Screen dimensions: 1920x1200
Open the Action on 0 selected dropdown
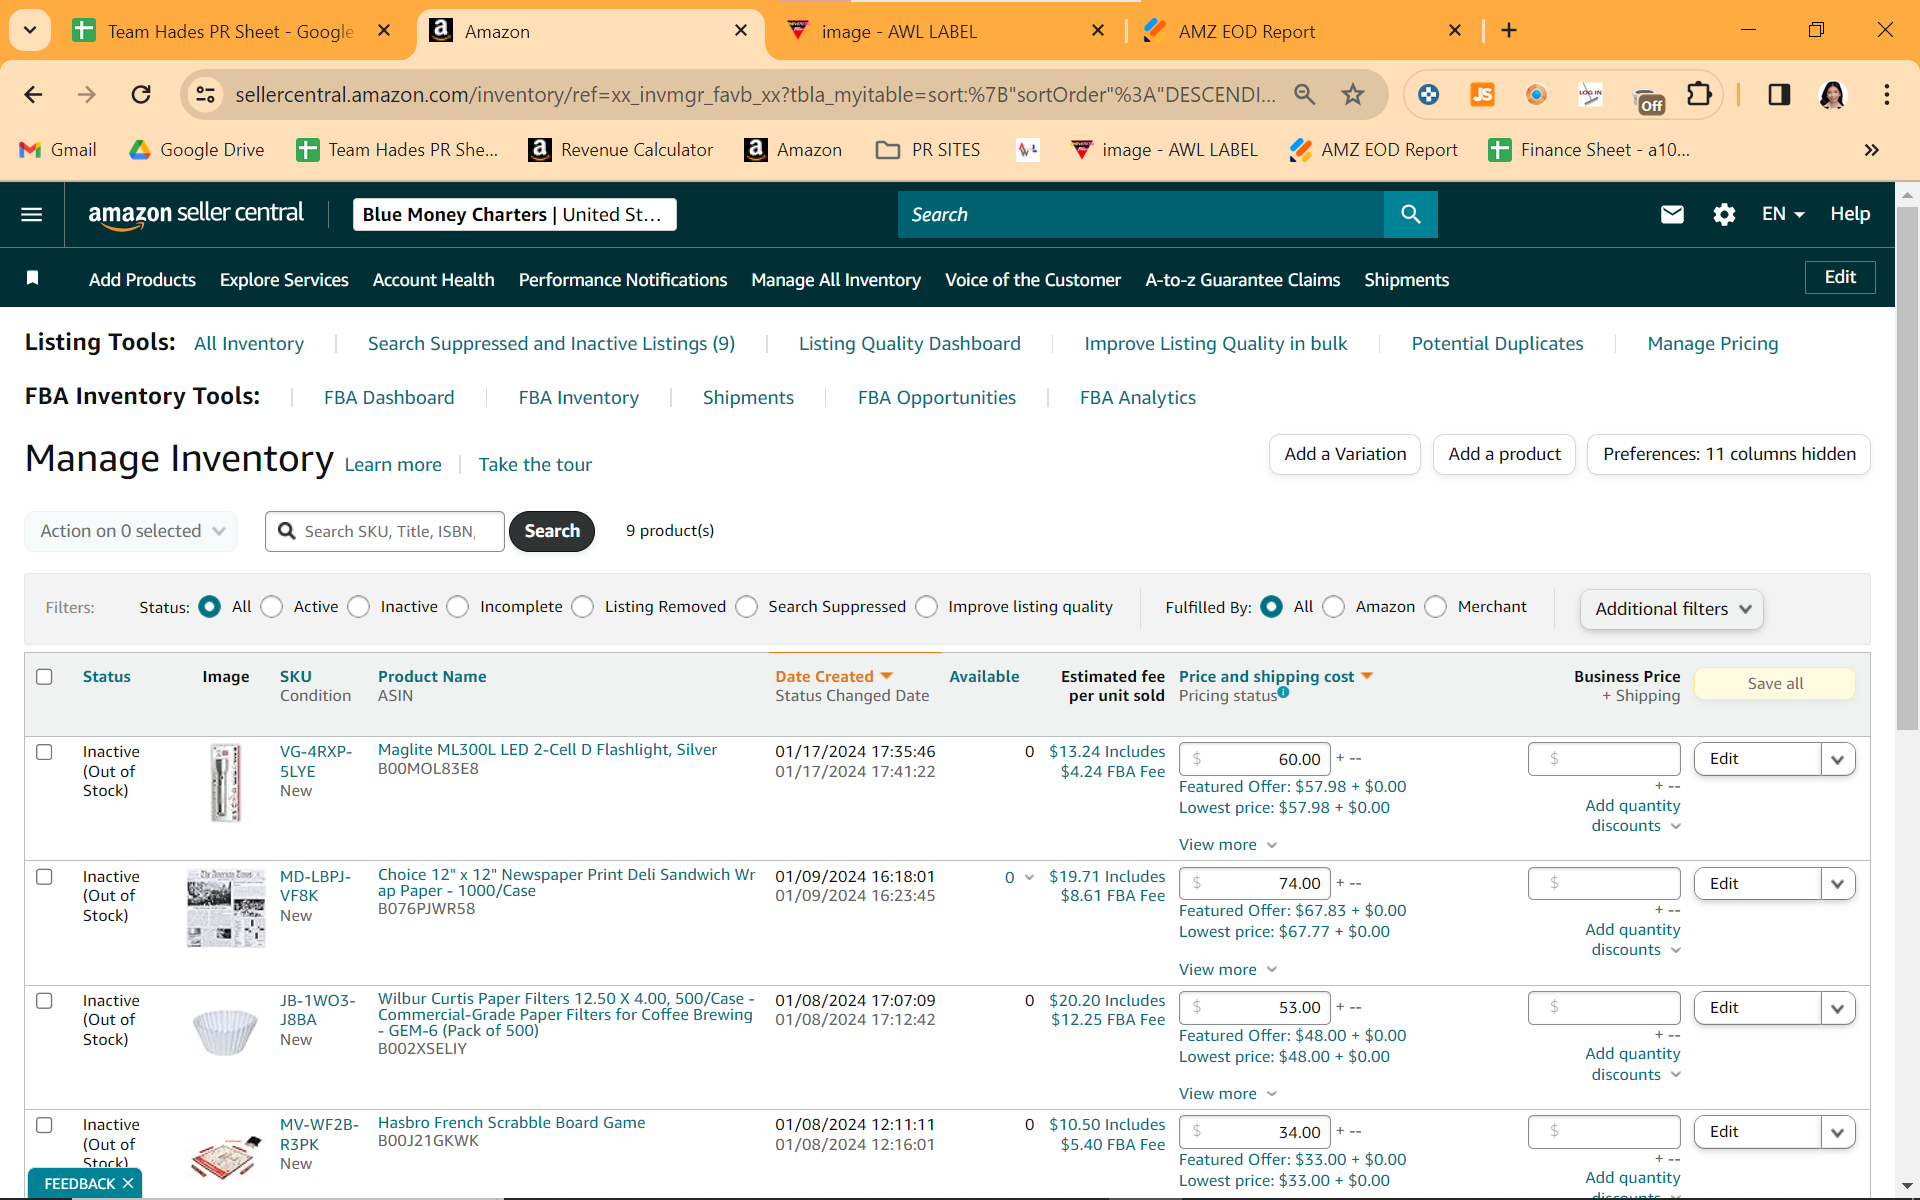click(x=131, y=531)
